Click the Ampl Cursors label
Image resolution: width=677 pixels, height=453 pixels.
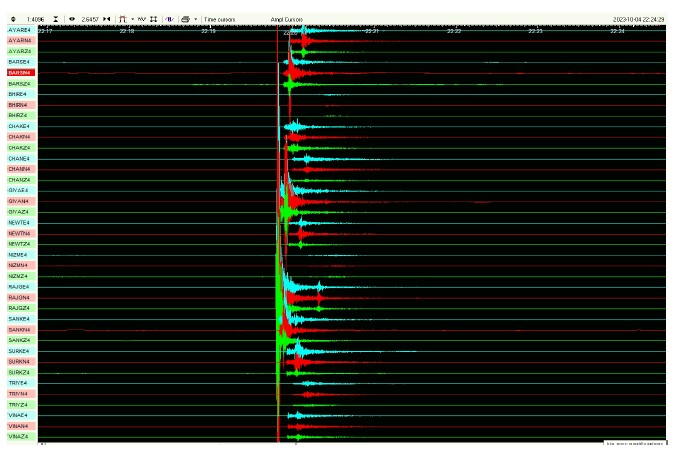[x=287, y=19]
